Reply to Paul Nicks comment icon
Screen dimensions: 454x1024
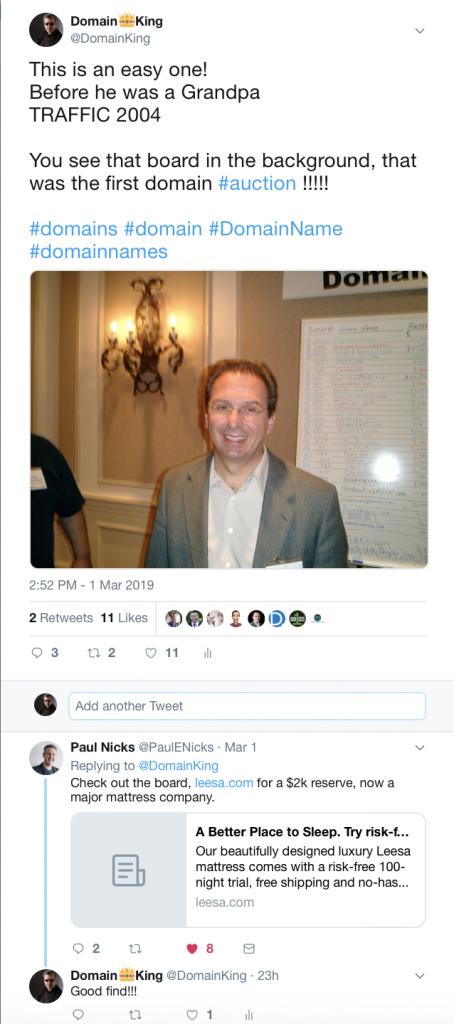(x=78, y=949)
